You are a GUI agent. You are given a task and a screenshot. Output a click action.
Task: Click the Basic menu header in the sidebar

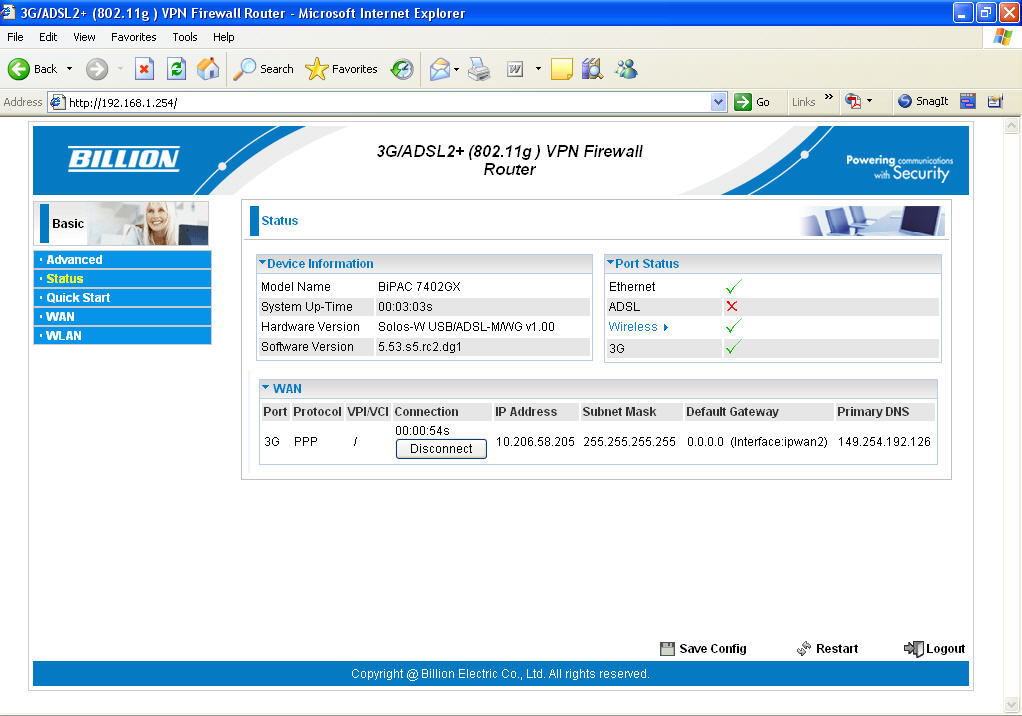[121, 223]
